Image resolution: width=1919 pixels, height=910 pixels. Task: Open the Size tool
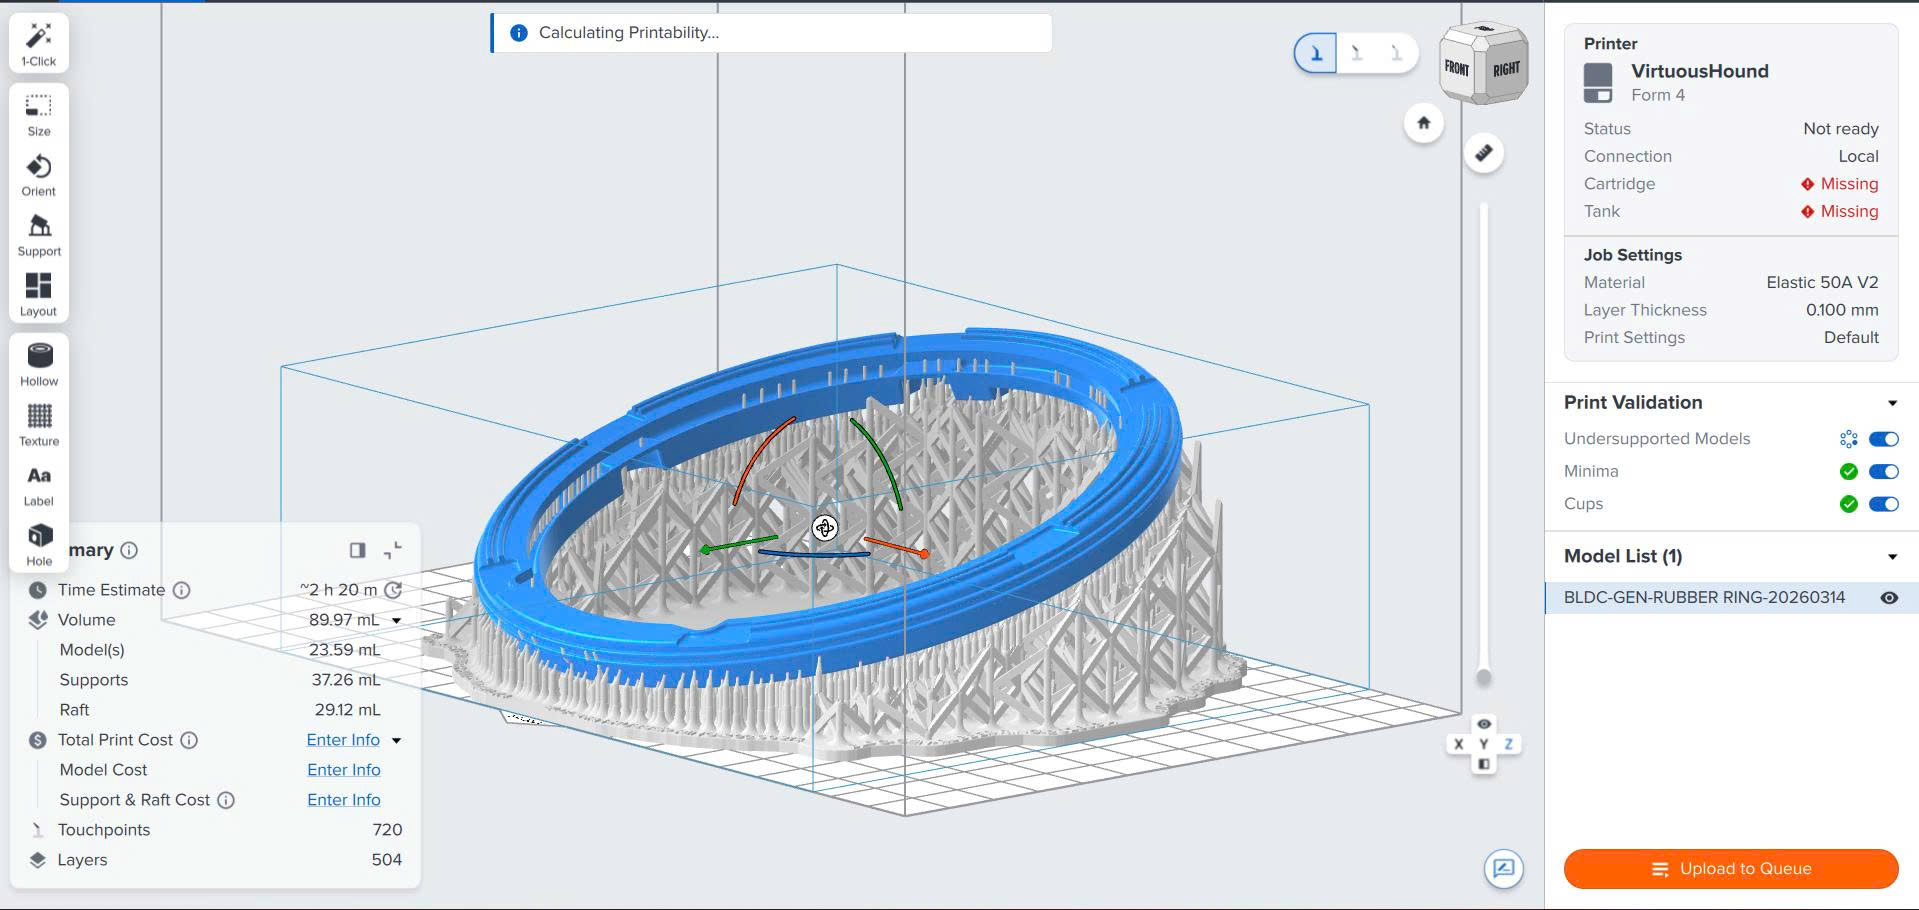(39, 114)
